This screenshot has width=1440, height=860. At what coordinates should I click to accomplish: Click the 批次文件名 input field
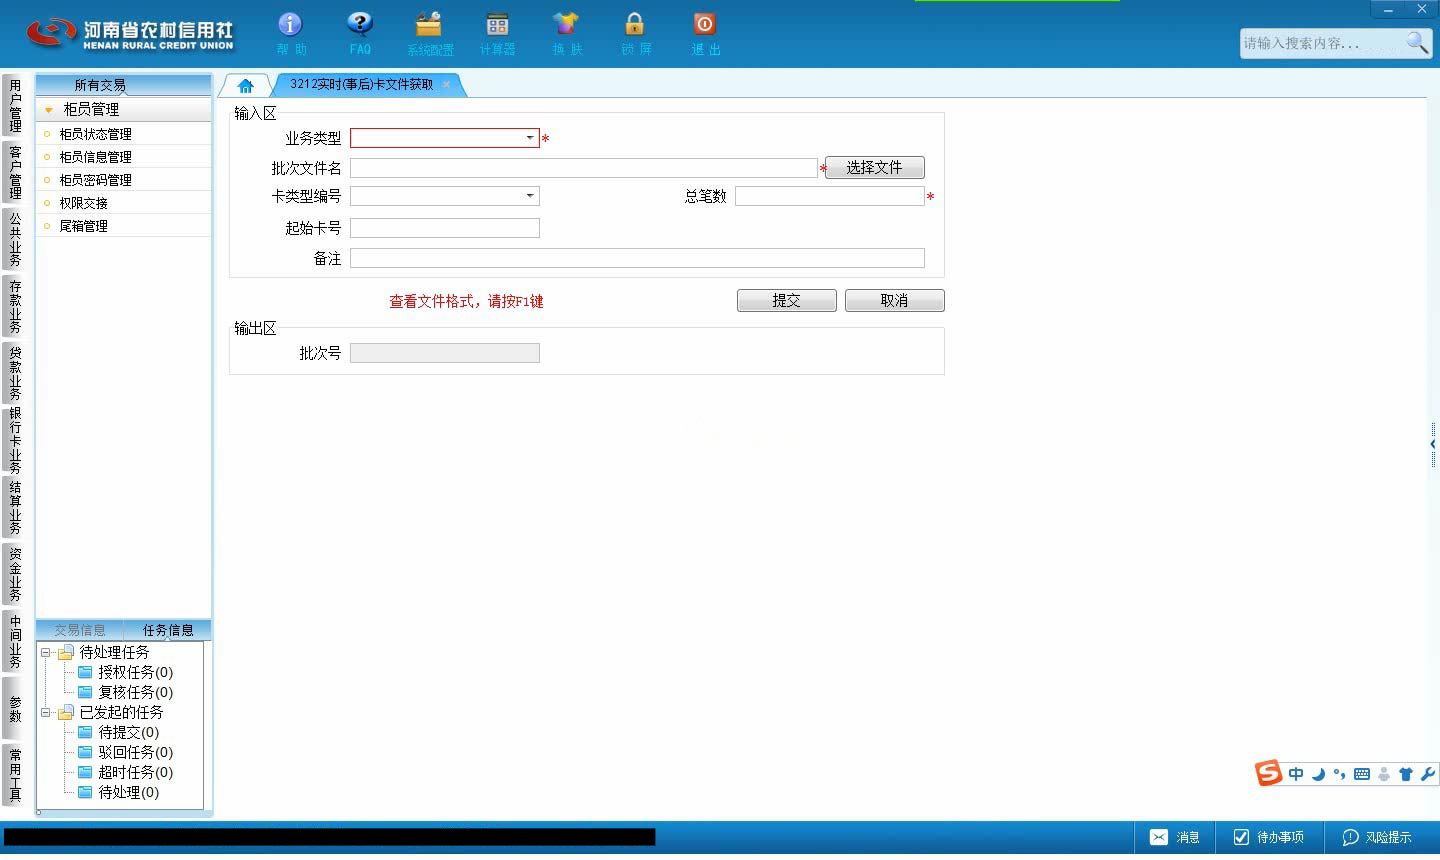click(x=584, y=168)
